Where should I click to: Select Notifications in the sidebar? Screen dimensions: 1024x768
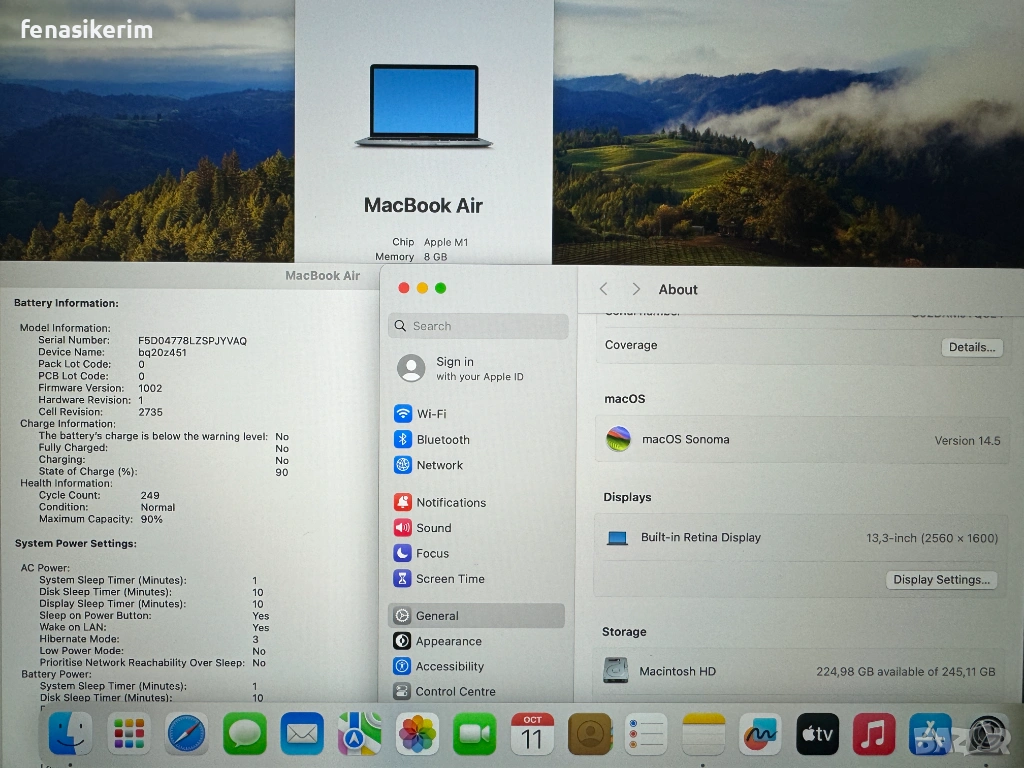click(x=450, y=503)
